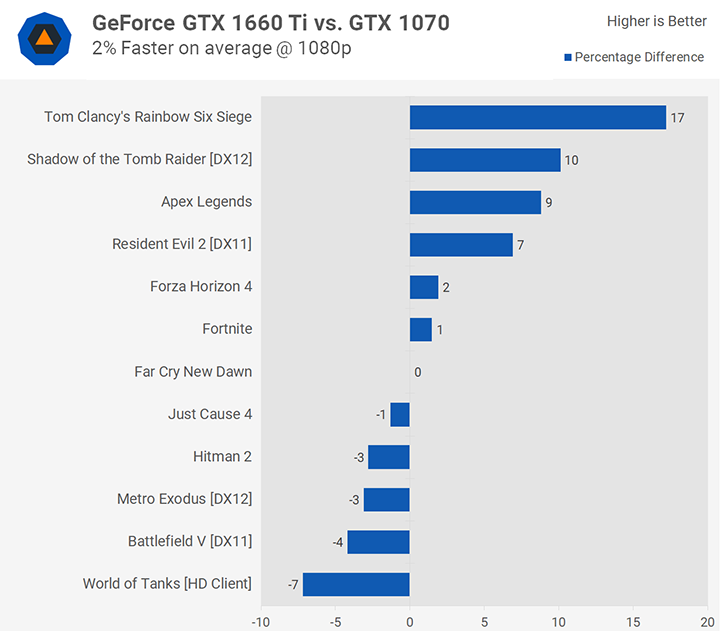
Task: Click the Battlefield V [DX11] bar
Action: pyautogui.click(x=378, y=542)
